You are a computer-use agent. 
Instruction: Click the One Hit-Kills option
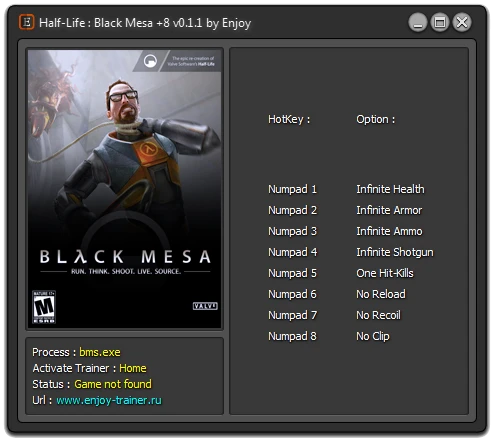click(x=385, y=273)
